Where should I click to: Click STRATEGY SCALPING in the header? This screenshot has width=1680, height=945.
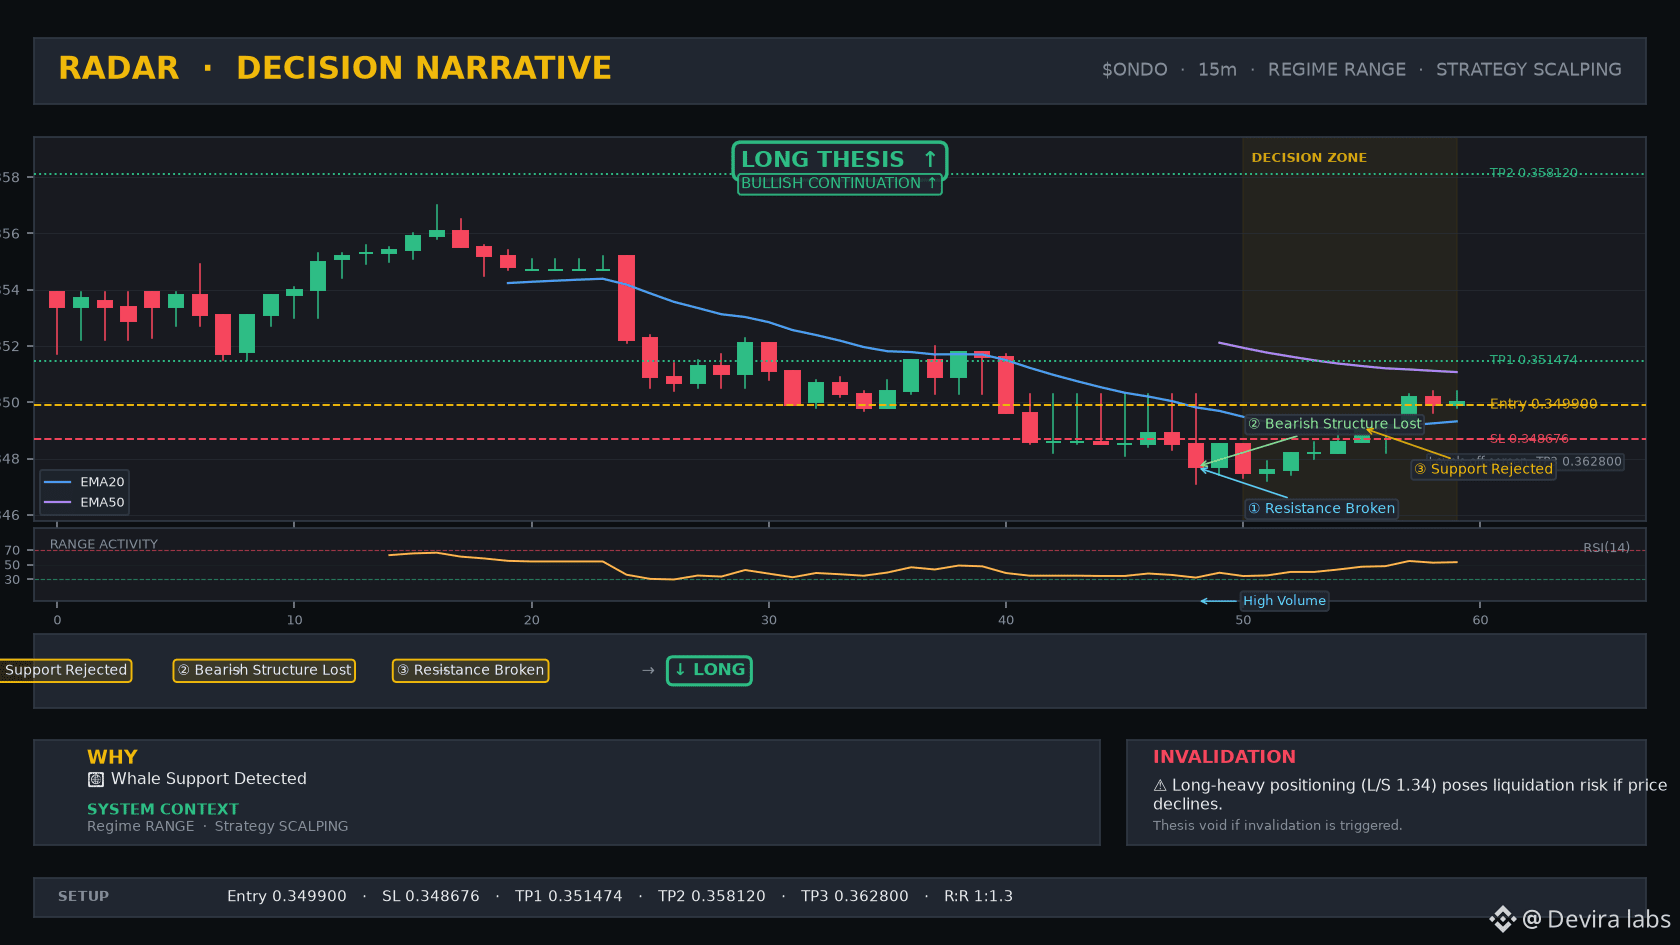tap(1529, 70)
